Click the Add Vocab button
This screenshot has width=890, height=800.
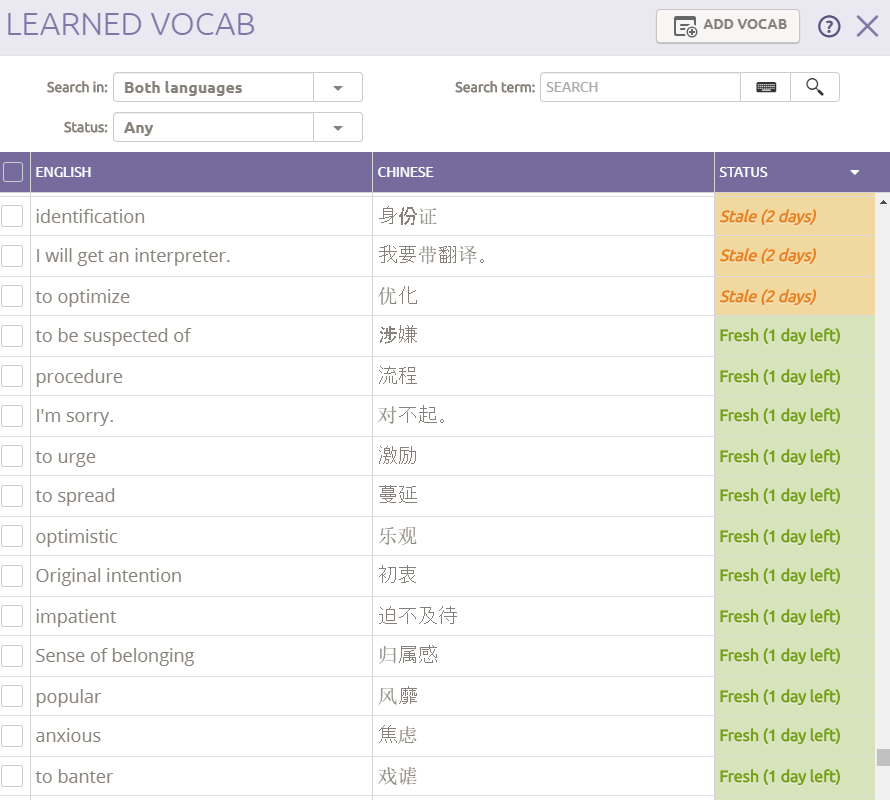click(728, 26)
